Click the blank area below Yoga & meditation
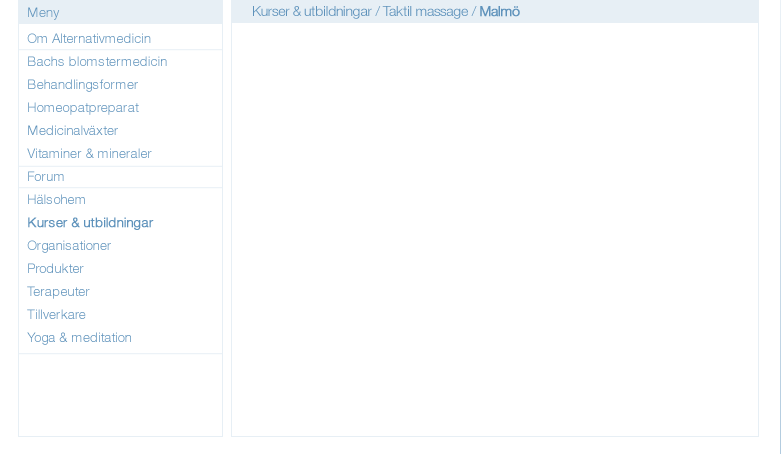The image size is (781, 454). click(x=120, y=395)
